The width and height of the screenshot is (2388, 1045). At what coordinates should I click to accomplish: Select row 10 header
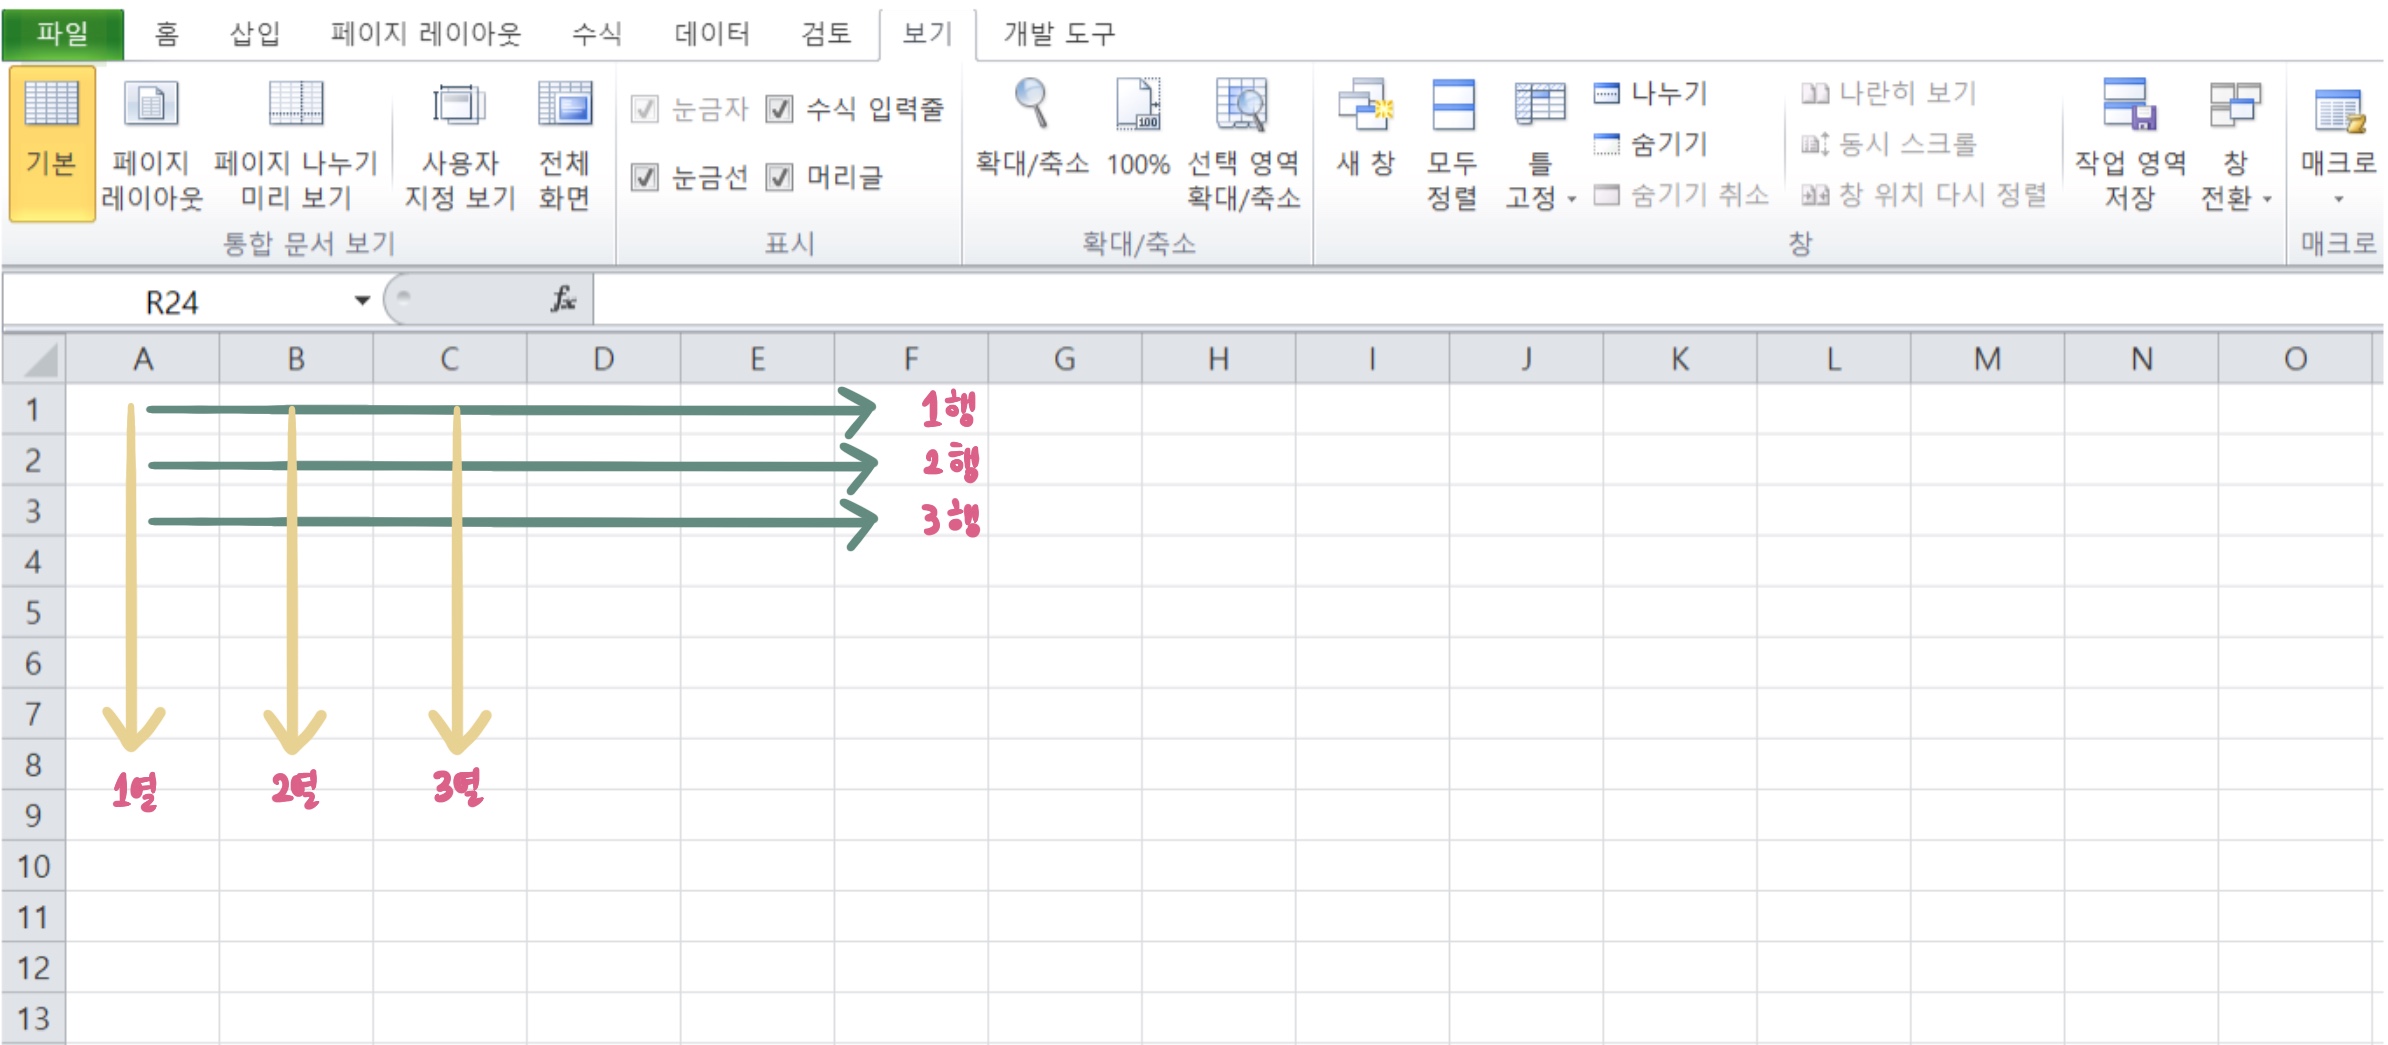(33, 866)
